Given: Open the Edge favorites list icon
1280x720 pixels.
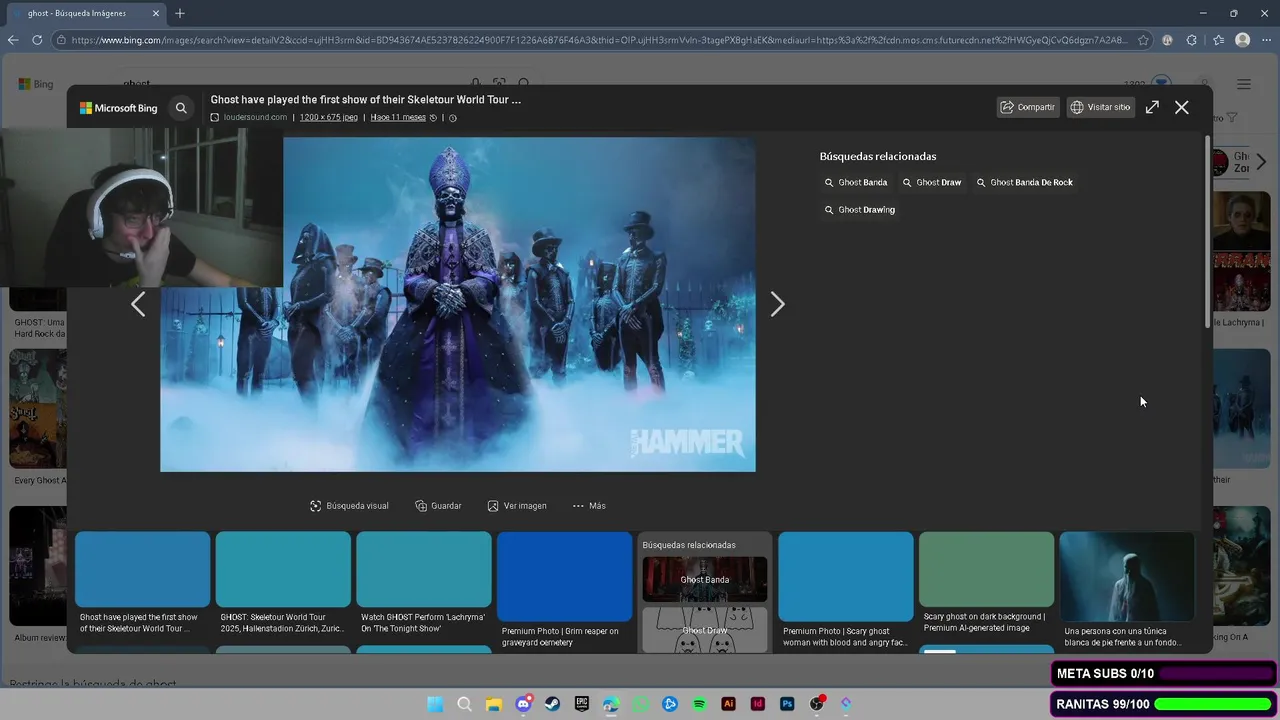Looking at the screenshot, I should coord(1218,40).
